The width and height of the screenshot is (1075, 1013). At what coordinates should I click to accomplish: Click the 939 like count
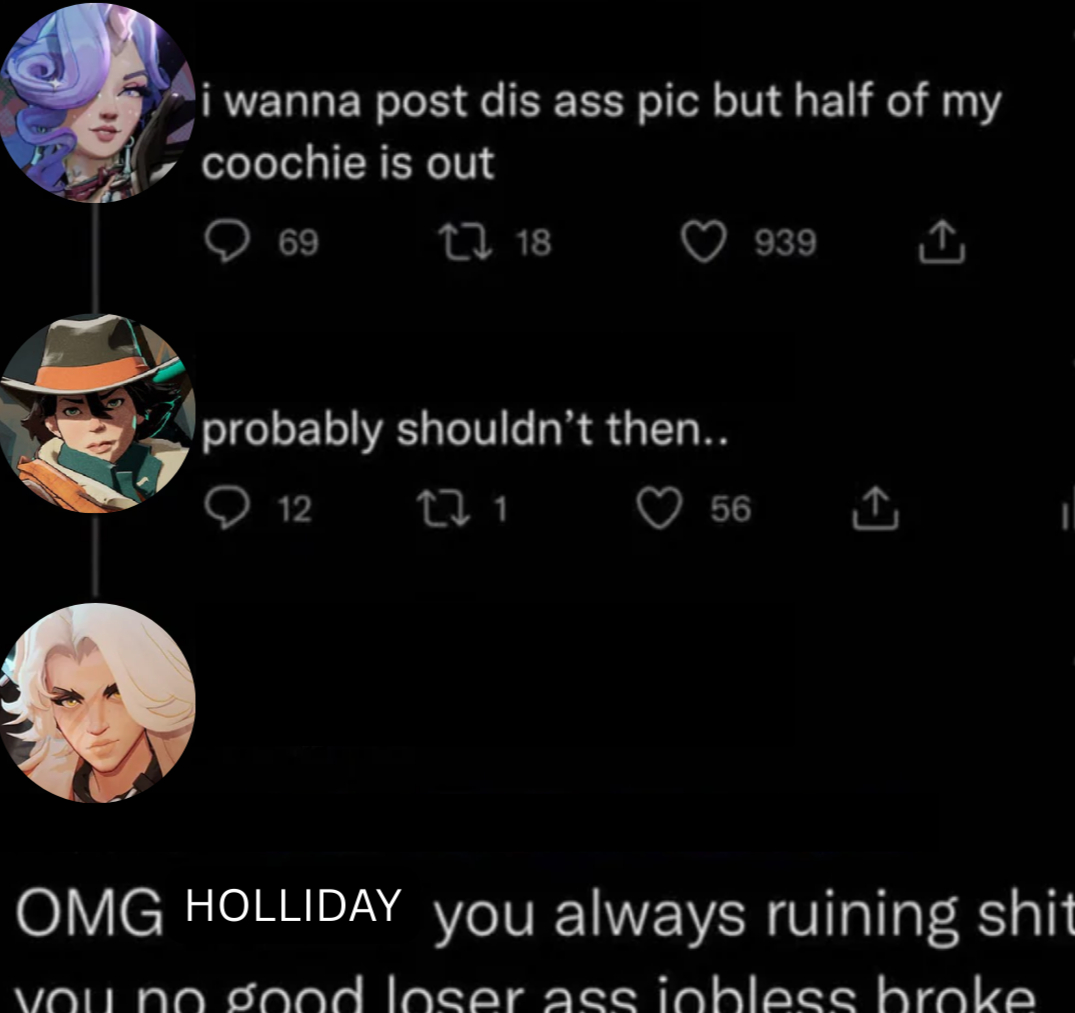[786, 243]
